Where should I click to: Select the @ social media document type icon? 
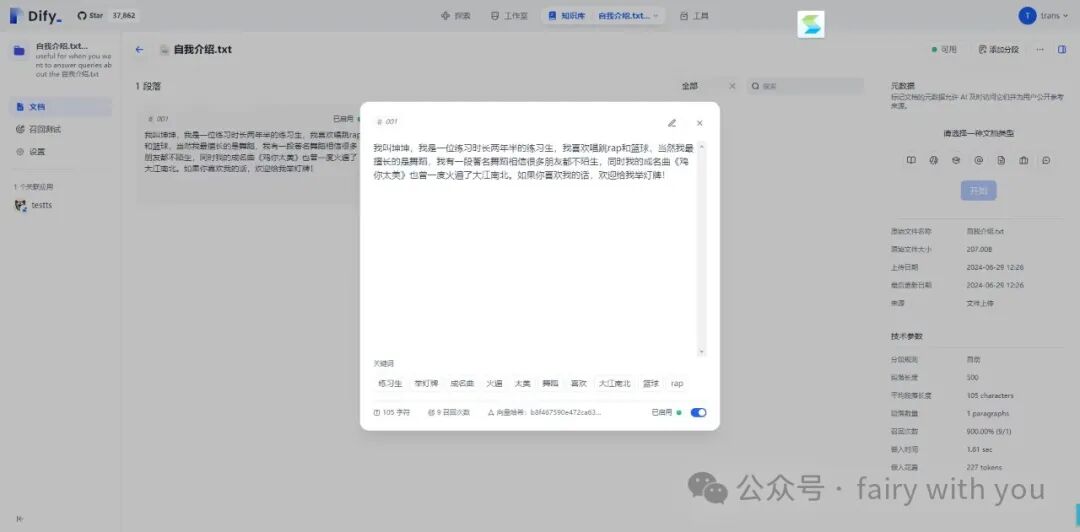coord(978,160)
